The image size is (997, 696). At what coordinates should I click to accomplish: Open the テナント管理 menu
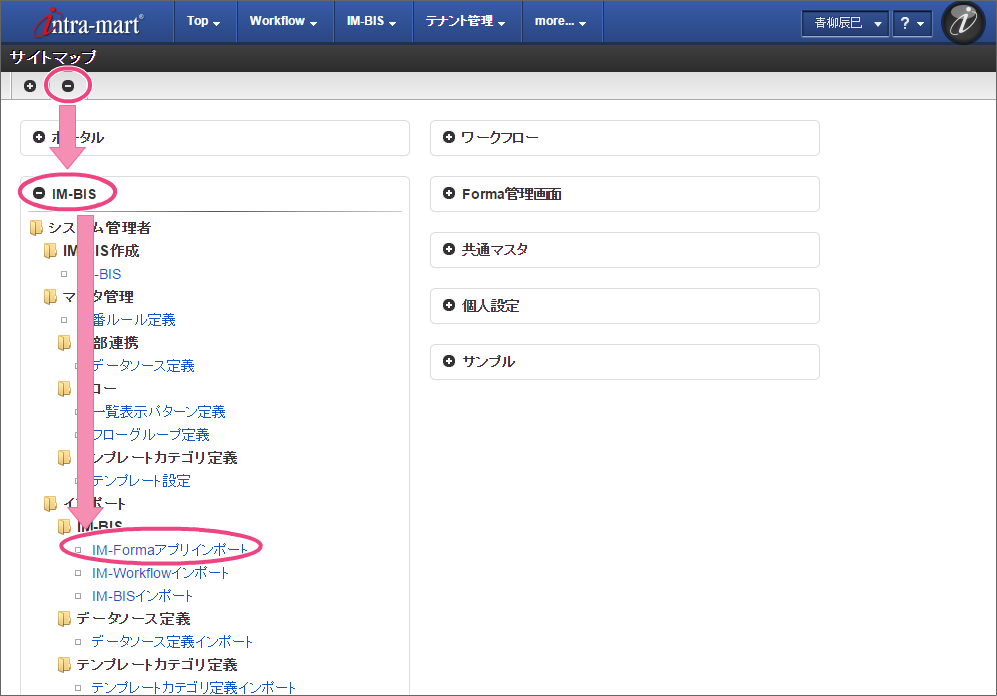(465, 22)
